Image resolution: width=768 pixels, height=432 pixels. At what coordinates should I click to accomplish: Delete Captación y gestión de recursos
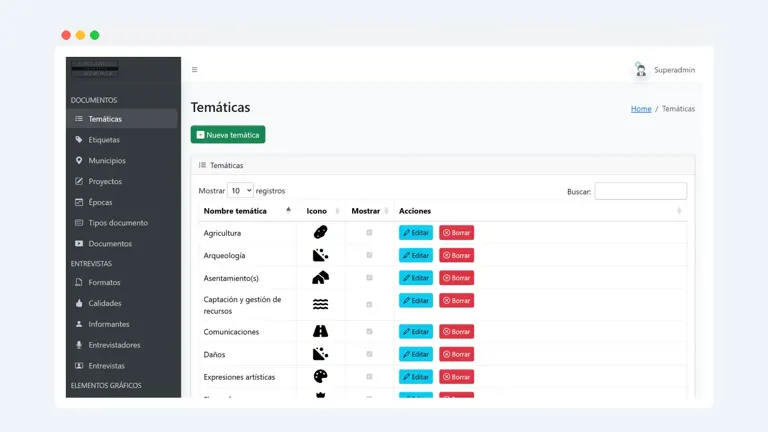pos(456,300)
